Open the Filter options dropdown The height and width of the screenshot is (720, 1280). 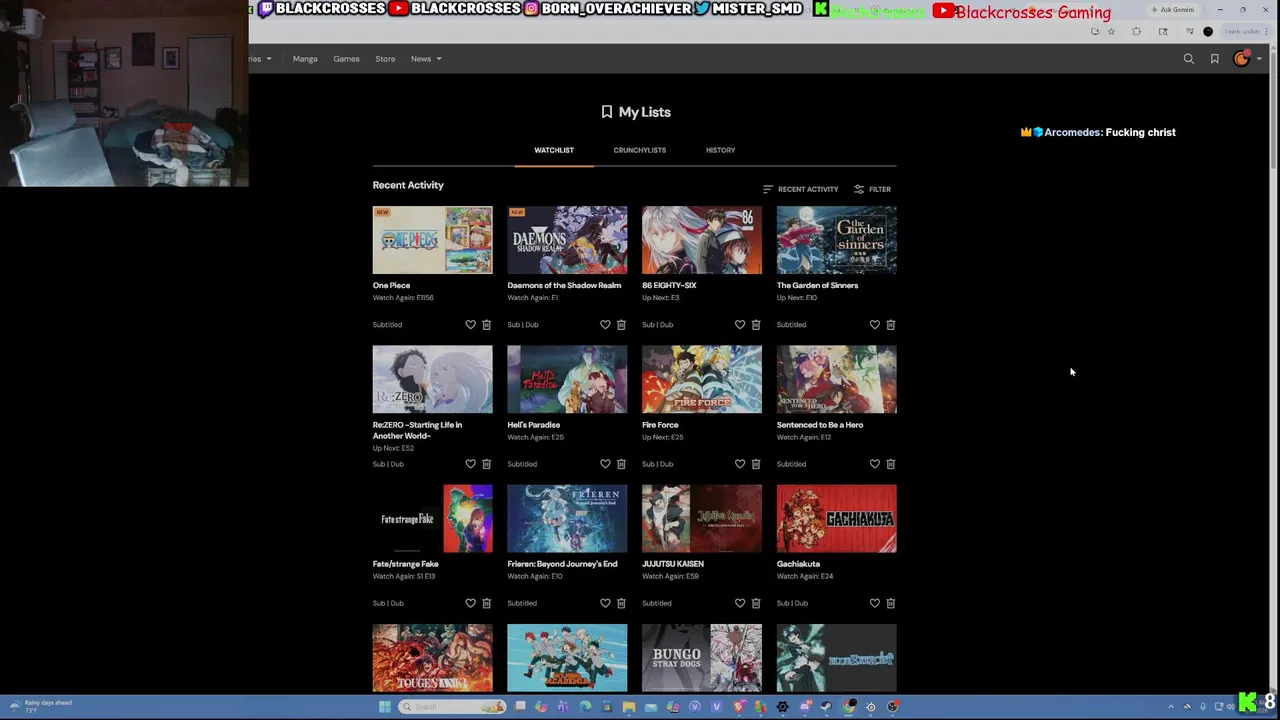872,189
